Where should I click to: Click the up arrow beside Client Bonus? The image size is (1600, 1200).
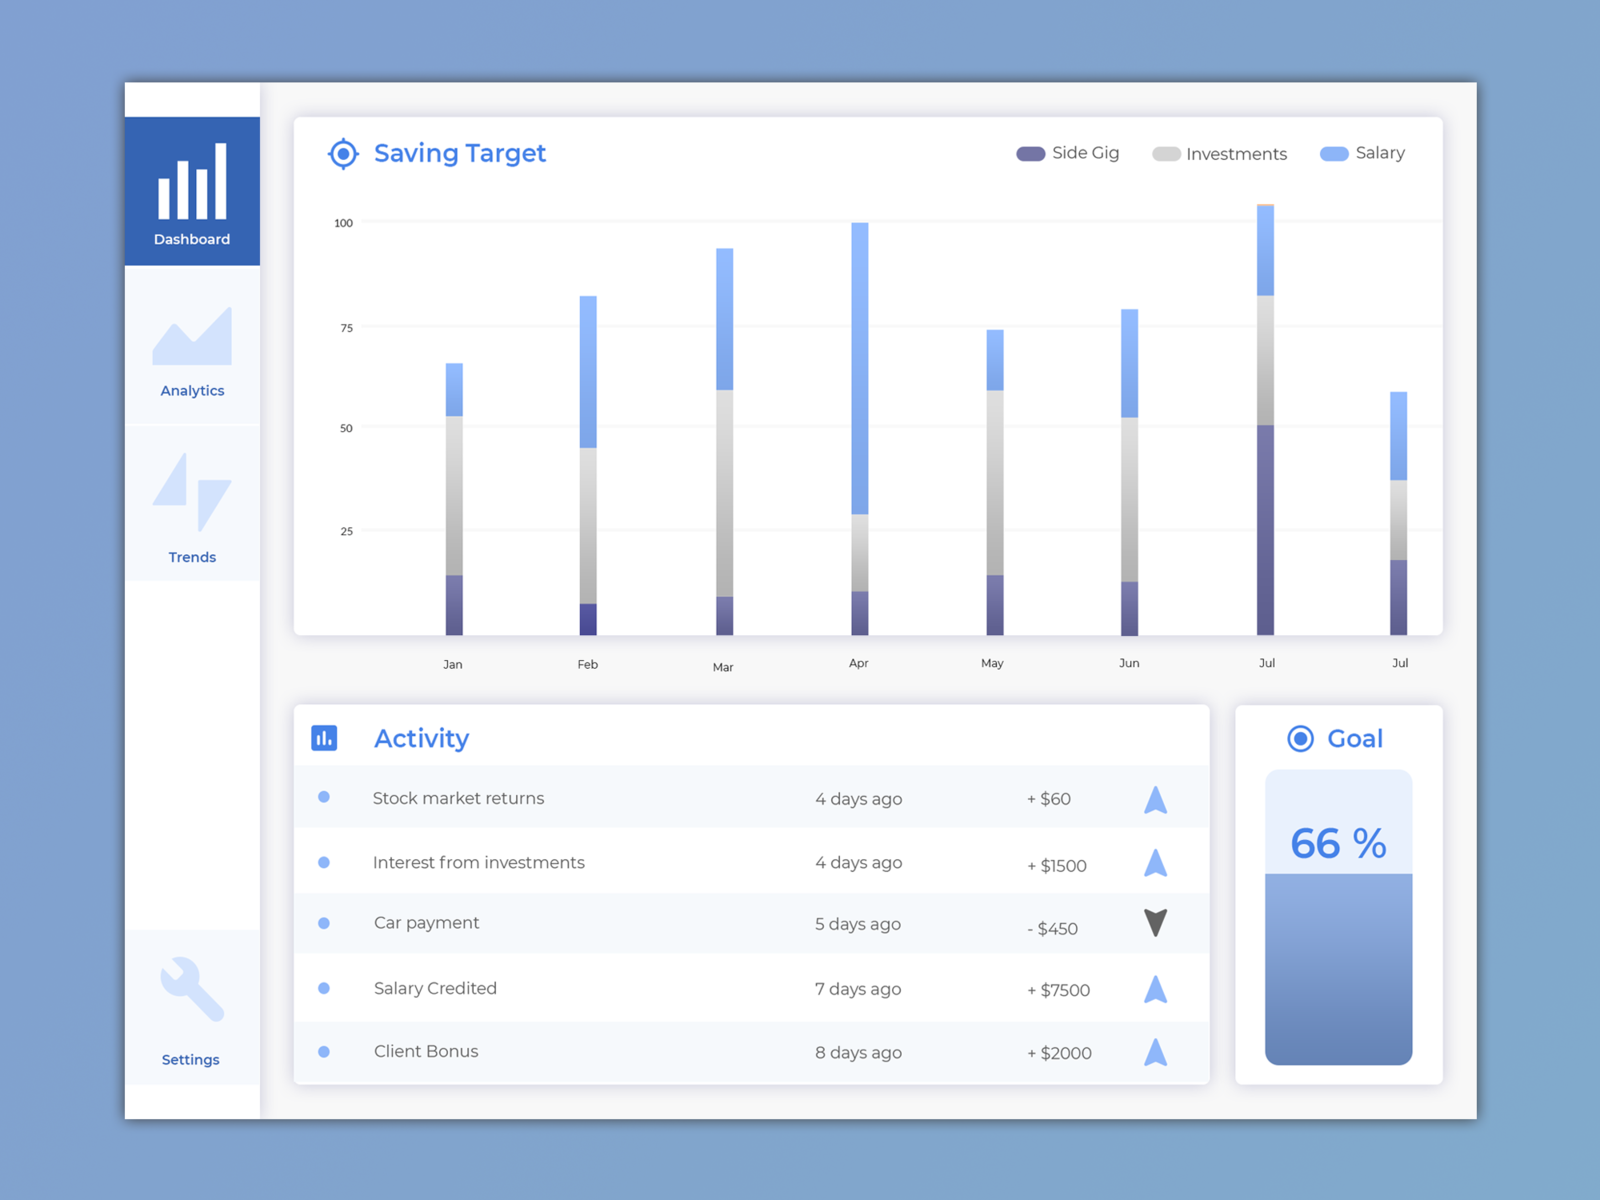coord(1155,1052)
